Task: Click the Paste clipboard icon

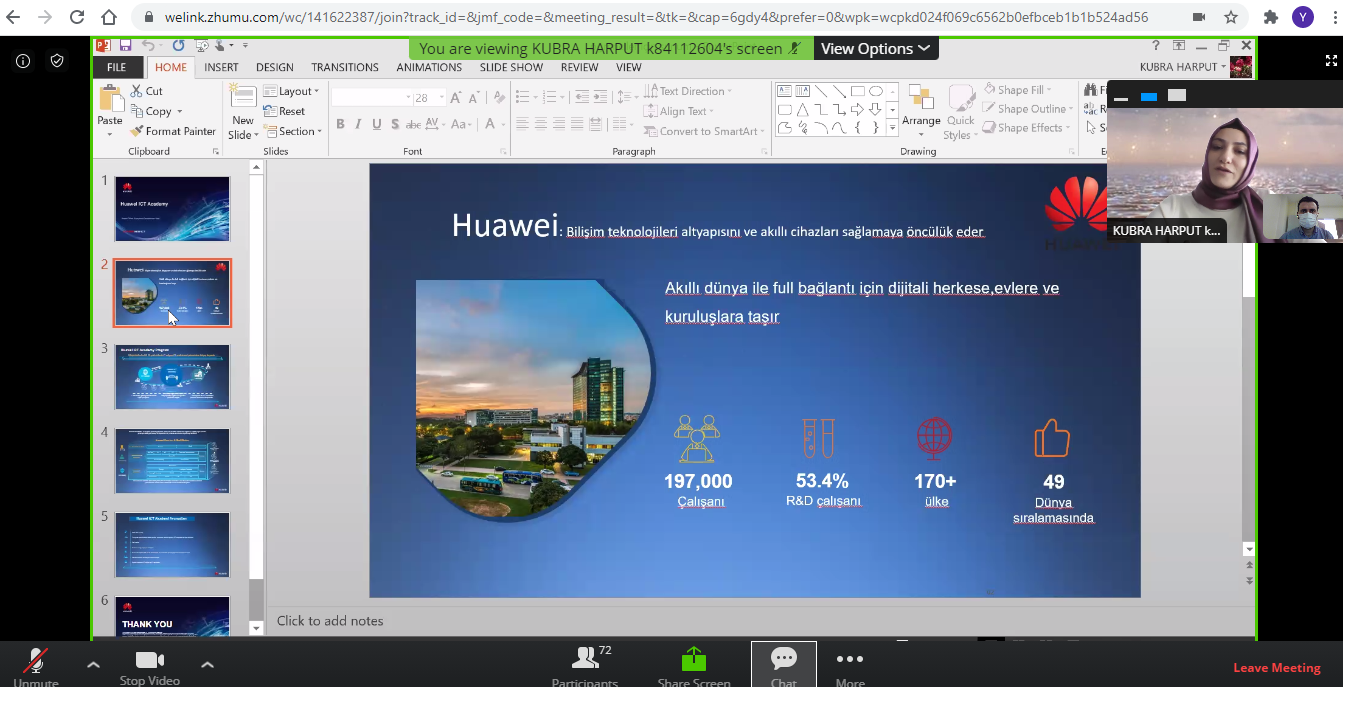Action: (x=110, y=100)
